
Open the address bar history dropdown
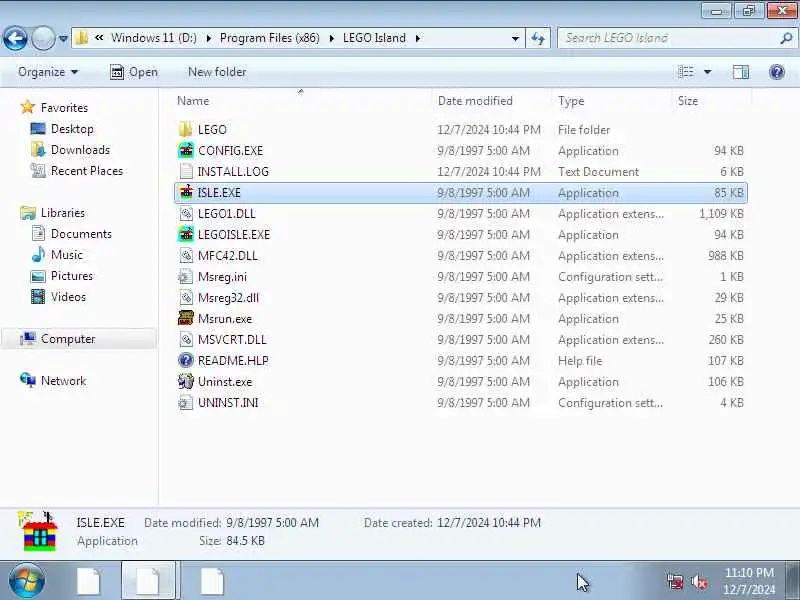(515, 38)
